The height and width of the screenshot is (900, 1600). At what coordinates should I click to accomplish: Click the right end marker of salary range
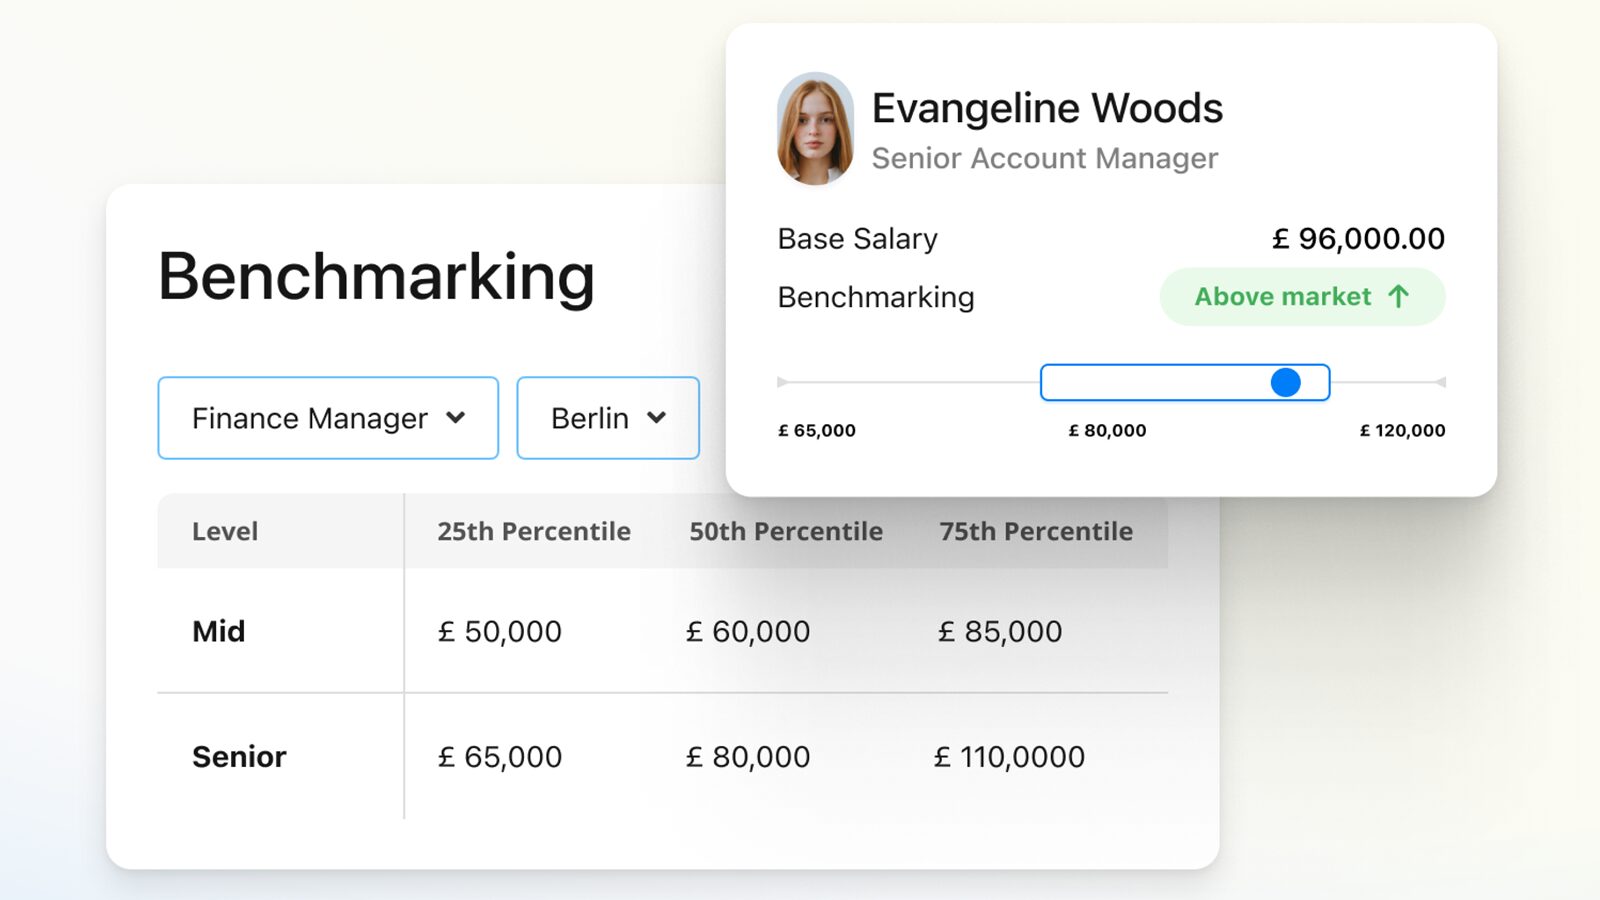[1440, 382]
